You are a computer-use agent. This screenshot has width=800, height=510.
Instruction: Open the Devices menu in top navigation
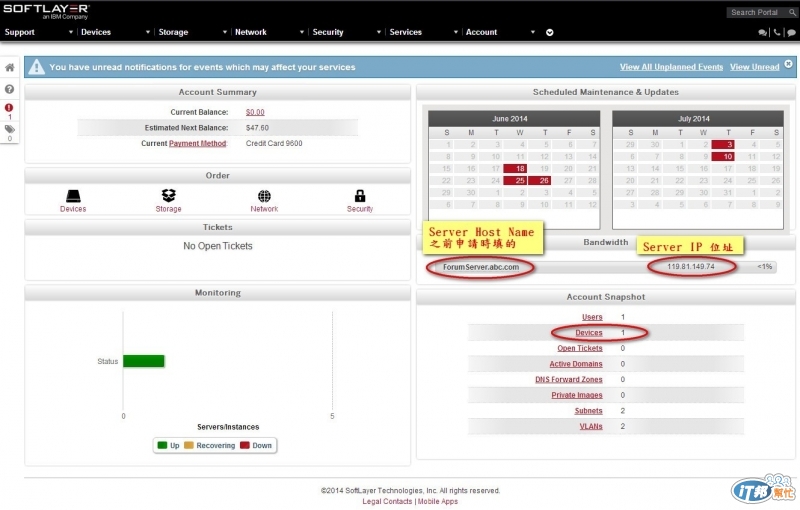point(95,32)
